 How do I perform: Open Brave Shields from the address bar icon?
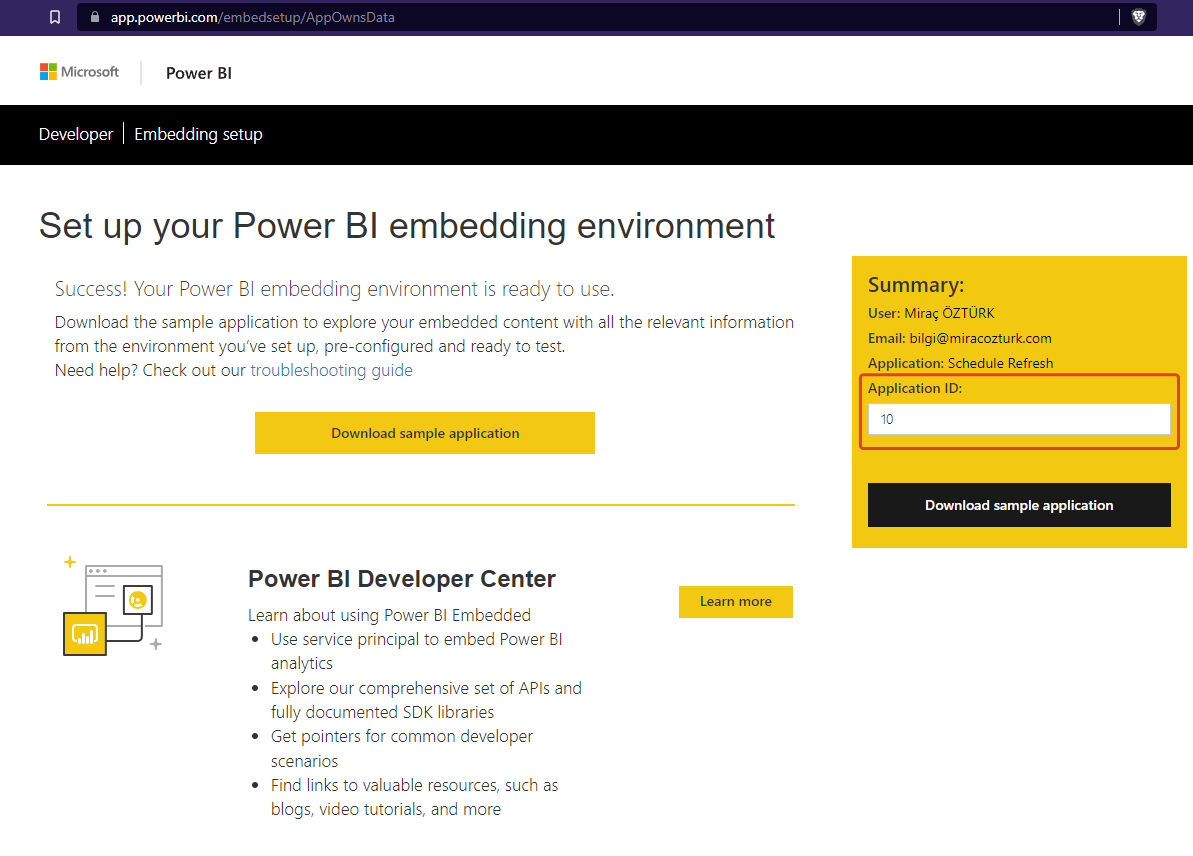point(1139,17)
